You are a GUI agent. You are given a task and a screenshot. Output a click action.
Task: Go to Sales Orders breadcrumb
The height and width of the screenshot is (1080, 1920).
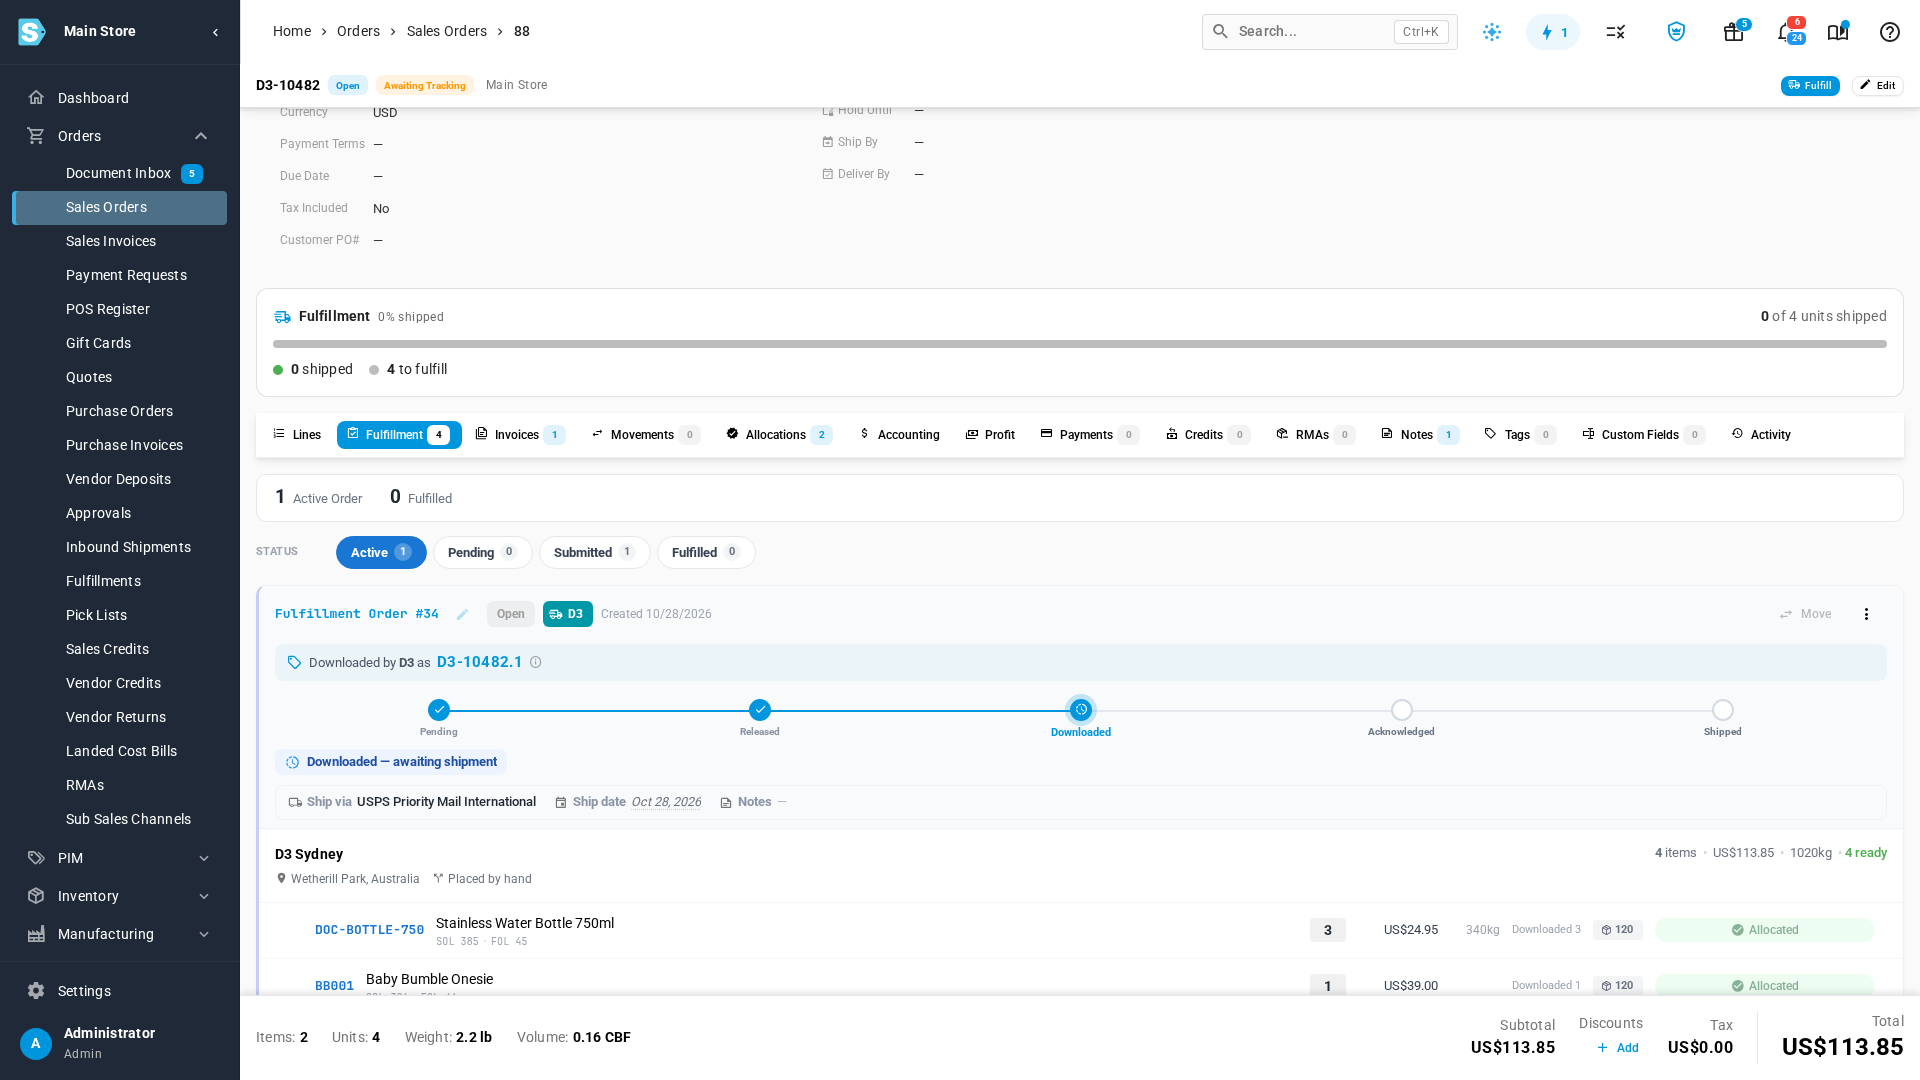tap(447, 31)
